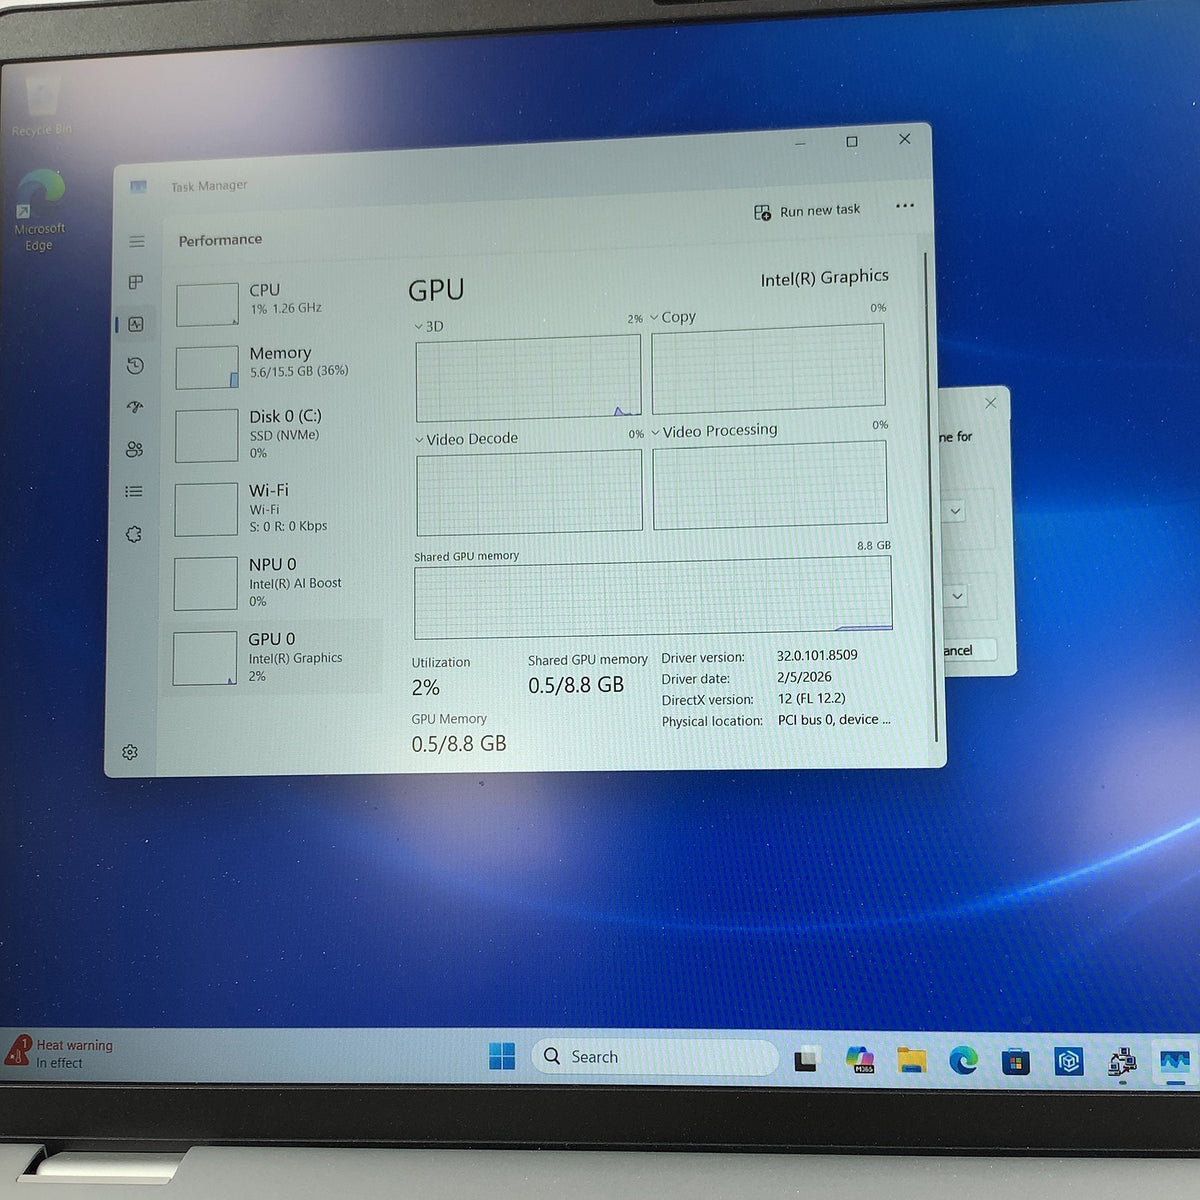Click Cancel in the background dialog
Viewport: 1200px width, 1200px height.
coord(966,650)
